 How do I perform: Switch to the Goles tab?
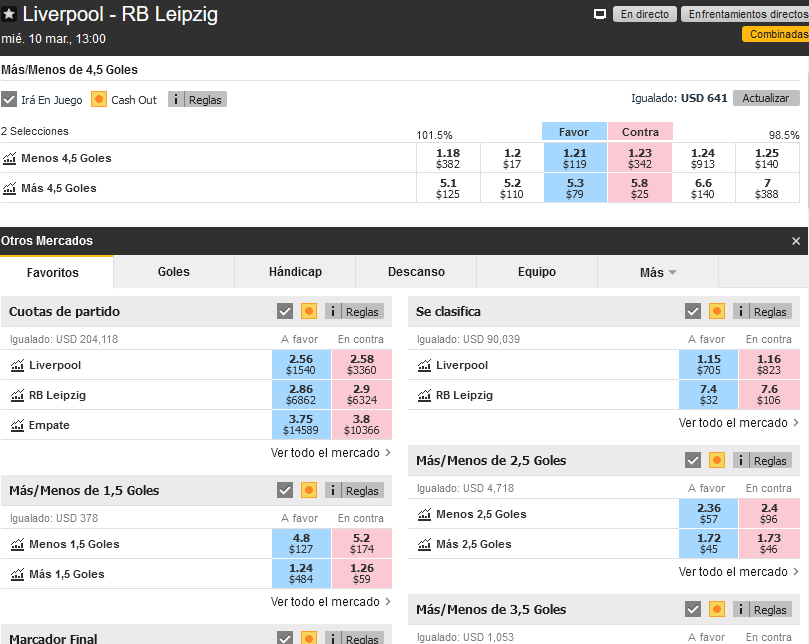coord(174,272)
